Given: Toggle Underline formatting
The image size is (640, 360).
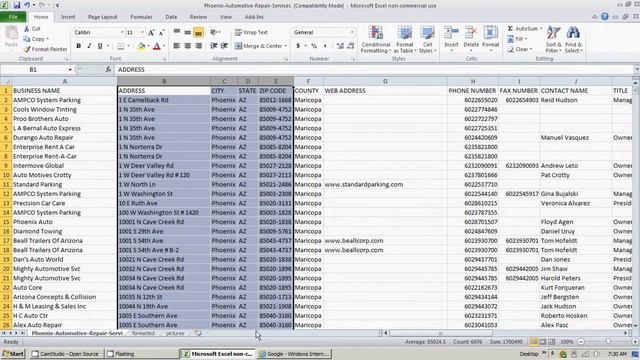Looking at the screenshot, I should 100,46.
